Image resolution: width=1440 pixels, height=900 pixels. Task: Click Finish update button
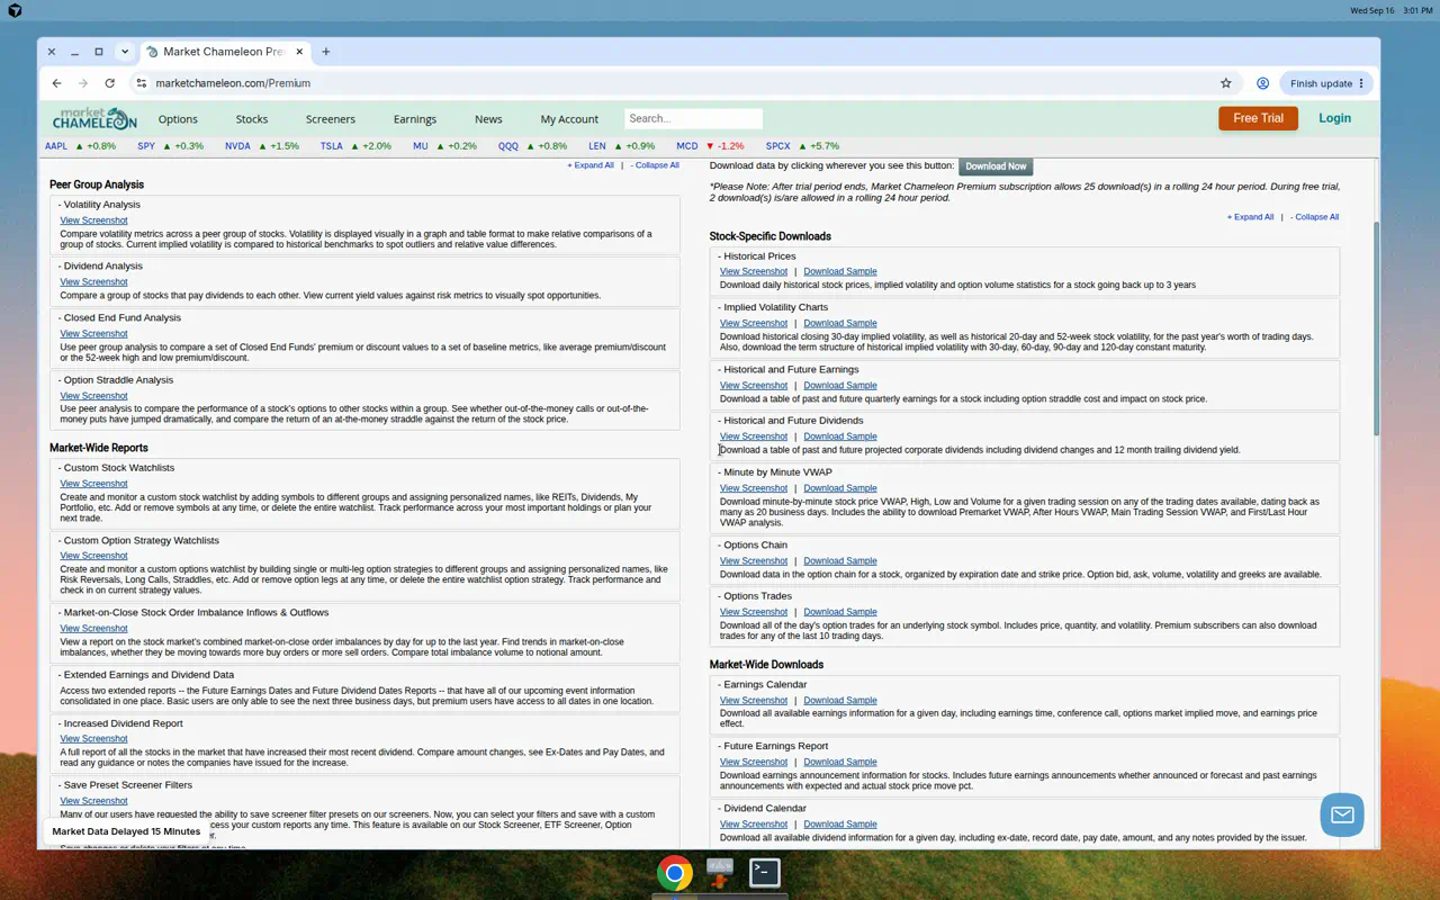(x=1327, y=83)
